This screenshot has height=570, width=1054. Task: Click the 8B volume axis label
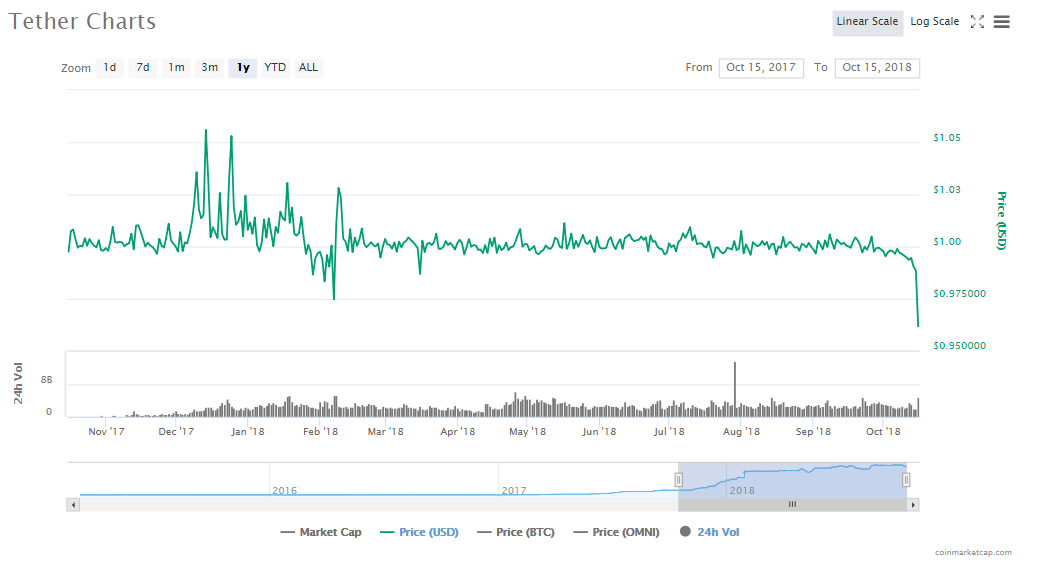[46, 380]
